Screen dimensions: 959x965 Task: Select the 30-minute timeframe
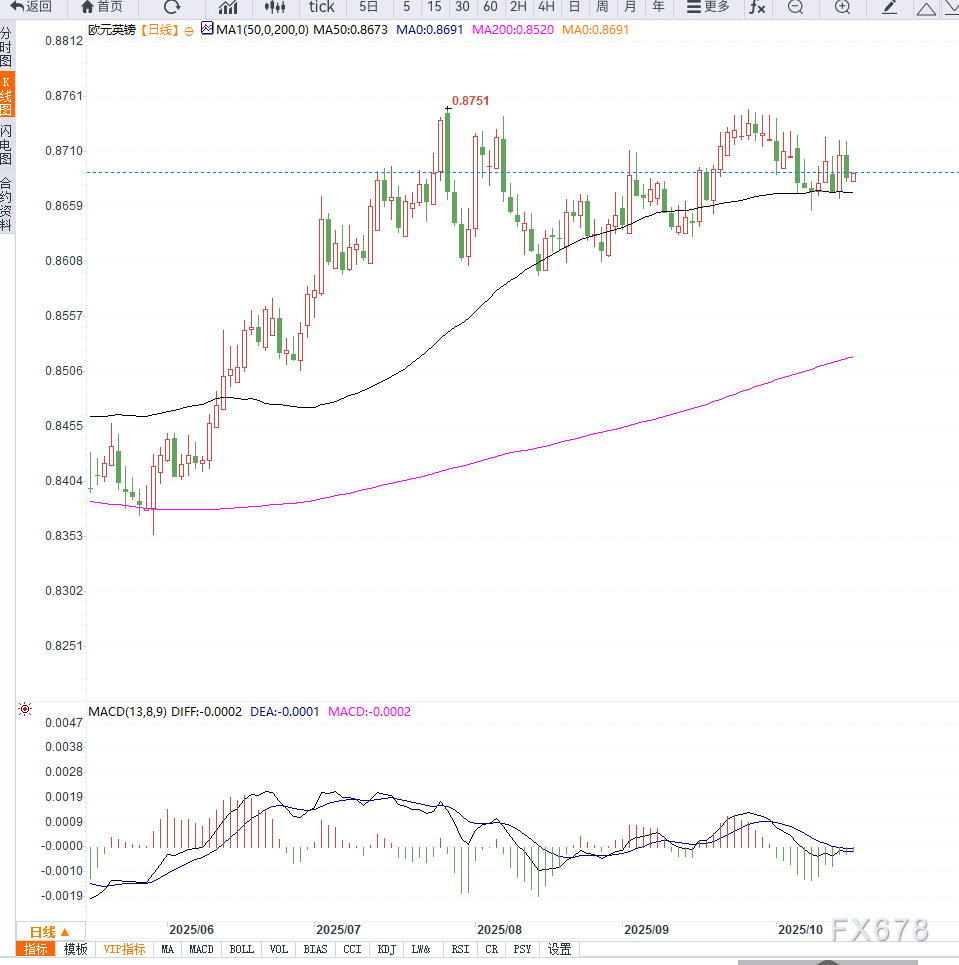[x=462, y=7]
